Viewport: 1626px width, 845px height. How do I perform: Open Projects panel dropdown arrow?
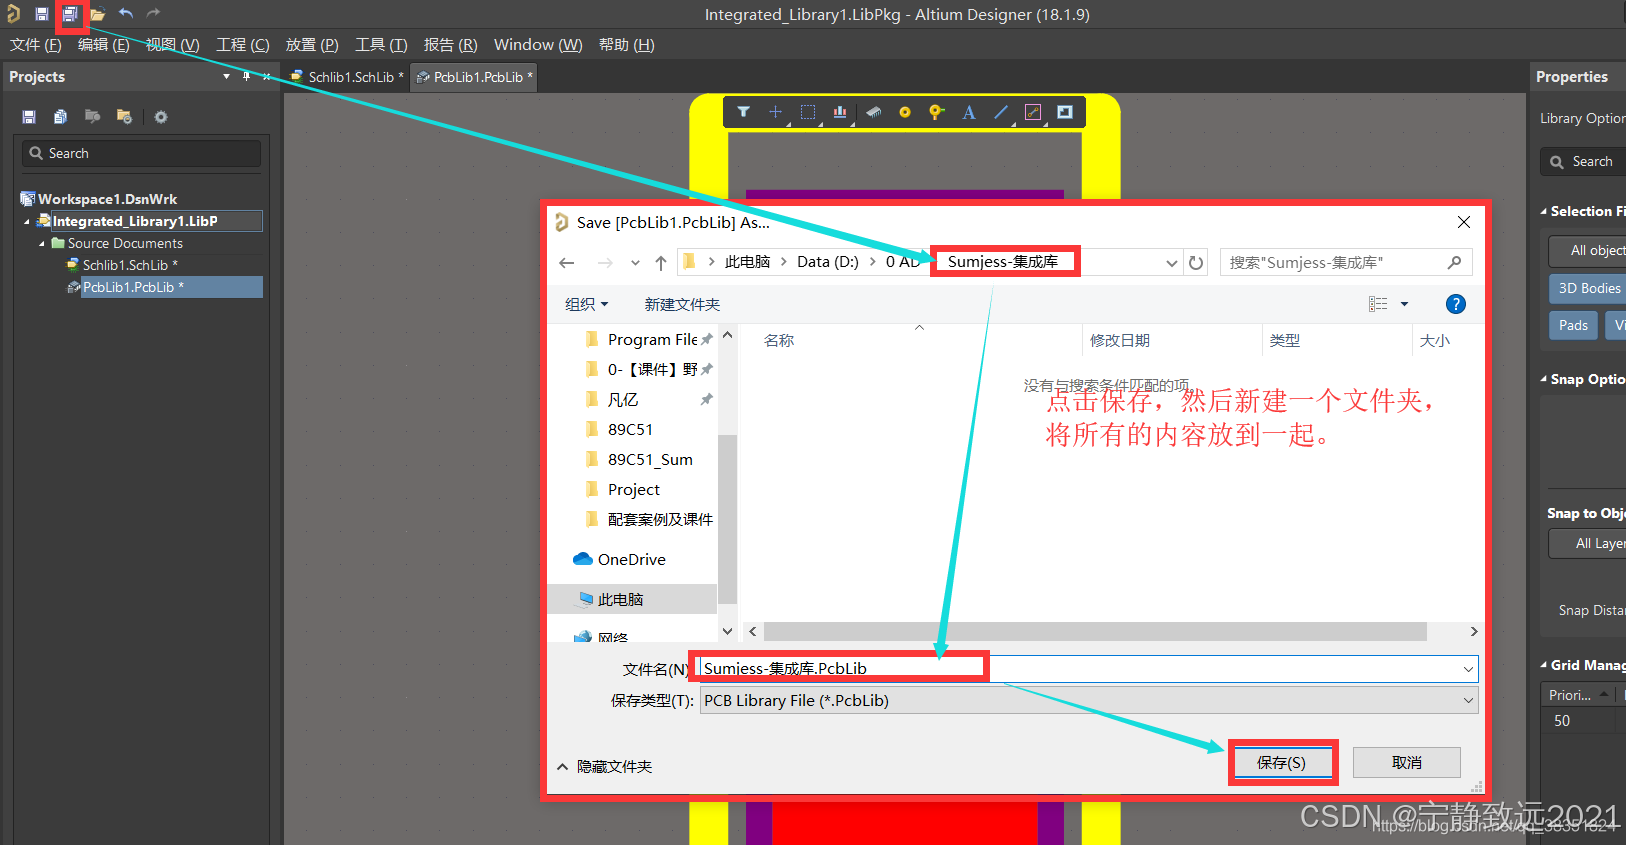point(226,76)
